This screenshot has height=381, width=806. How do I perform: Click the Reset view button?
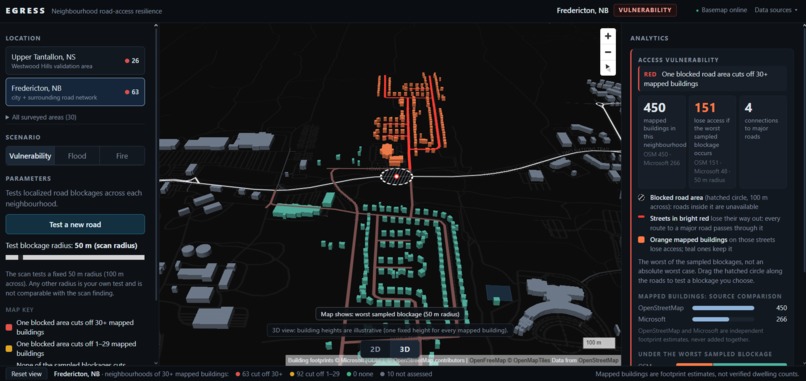tap(26, 374)
